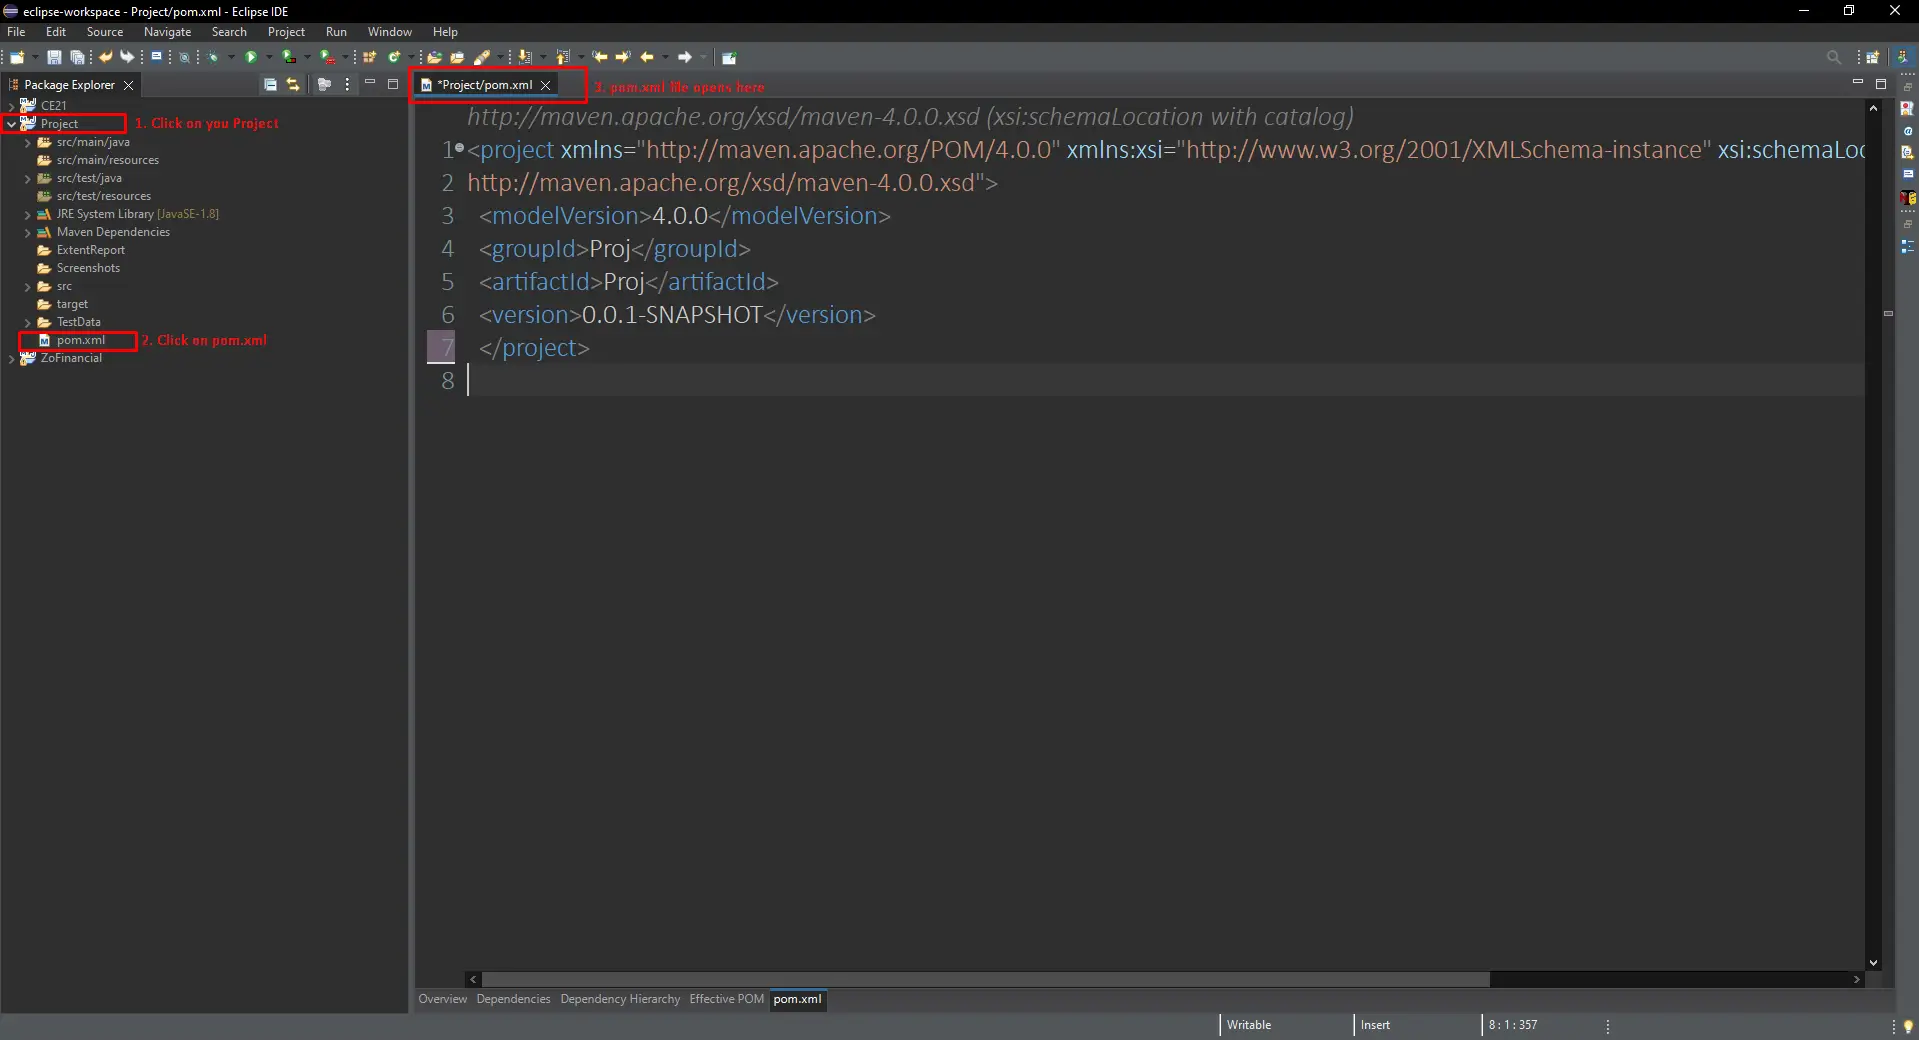The width and height of the screenshot is (1919, 1040).
Task: Toggle Link with Editor in Package Explorer
Action: [293, 84]
